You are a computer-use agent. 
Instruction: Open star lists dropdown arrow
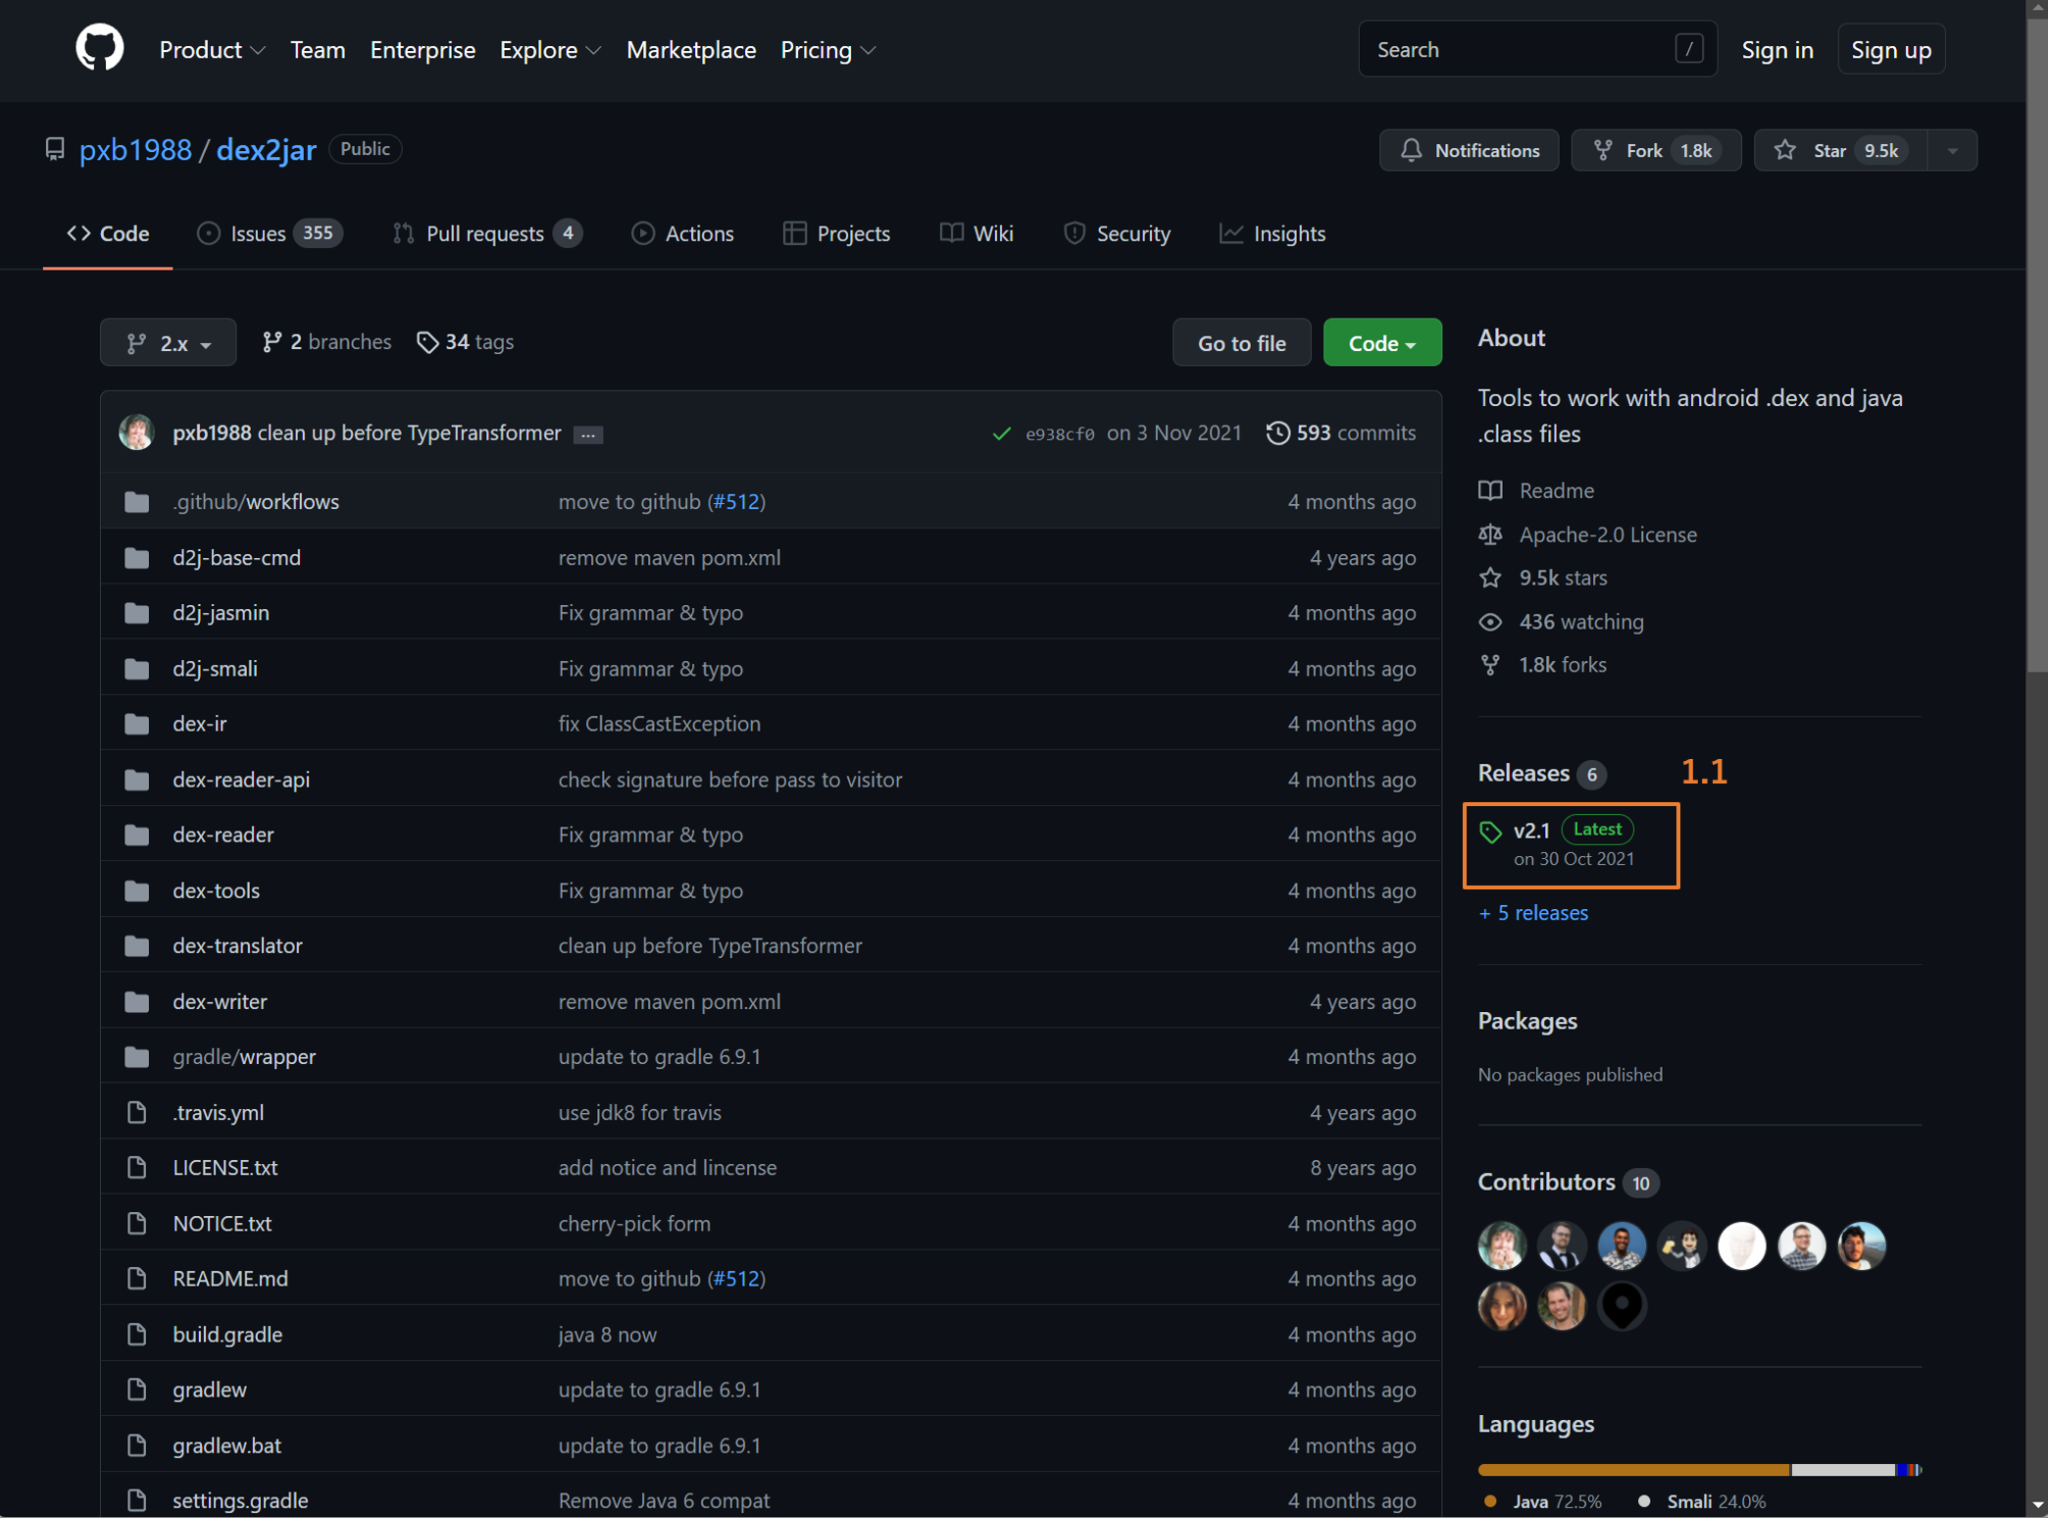tap(1952, 150)
